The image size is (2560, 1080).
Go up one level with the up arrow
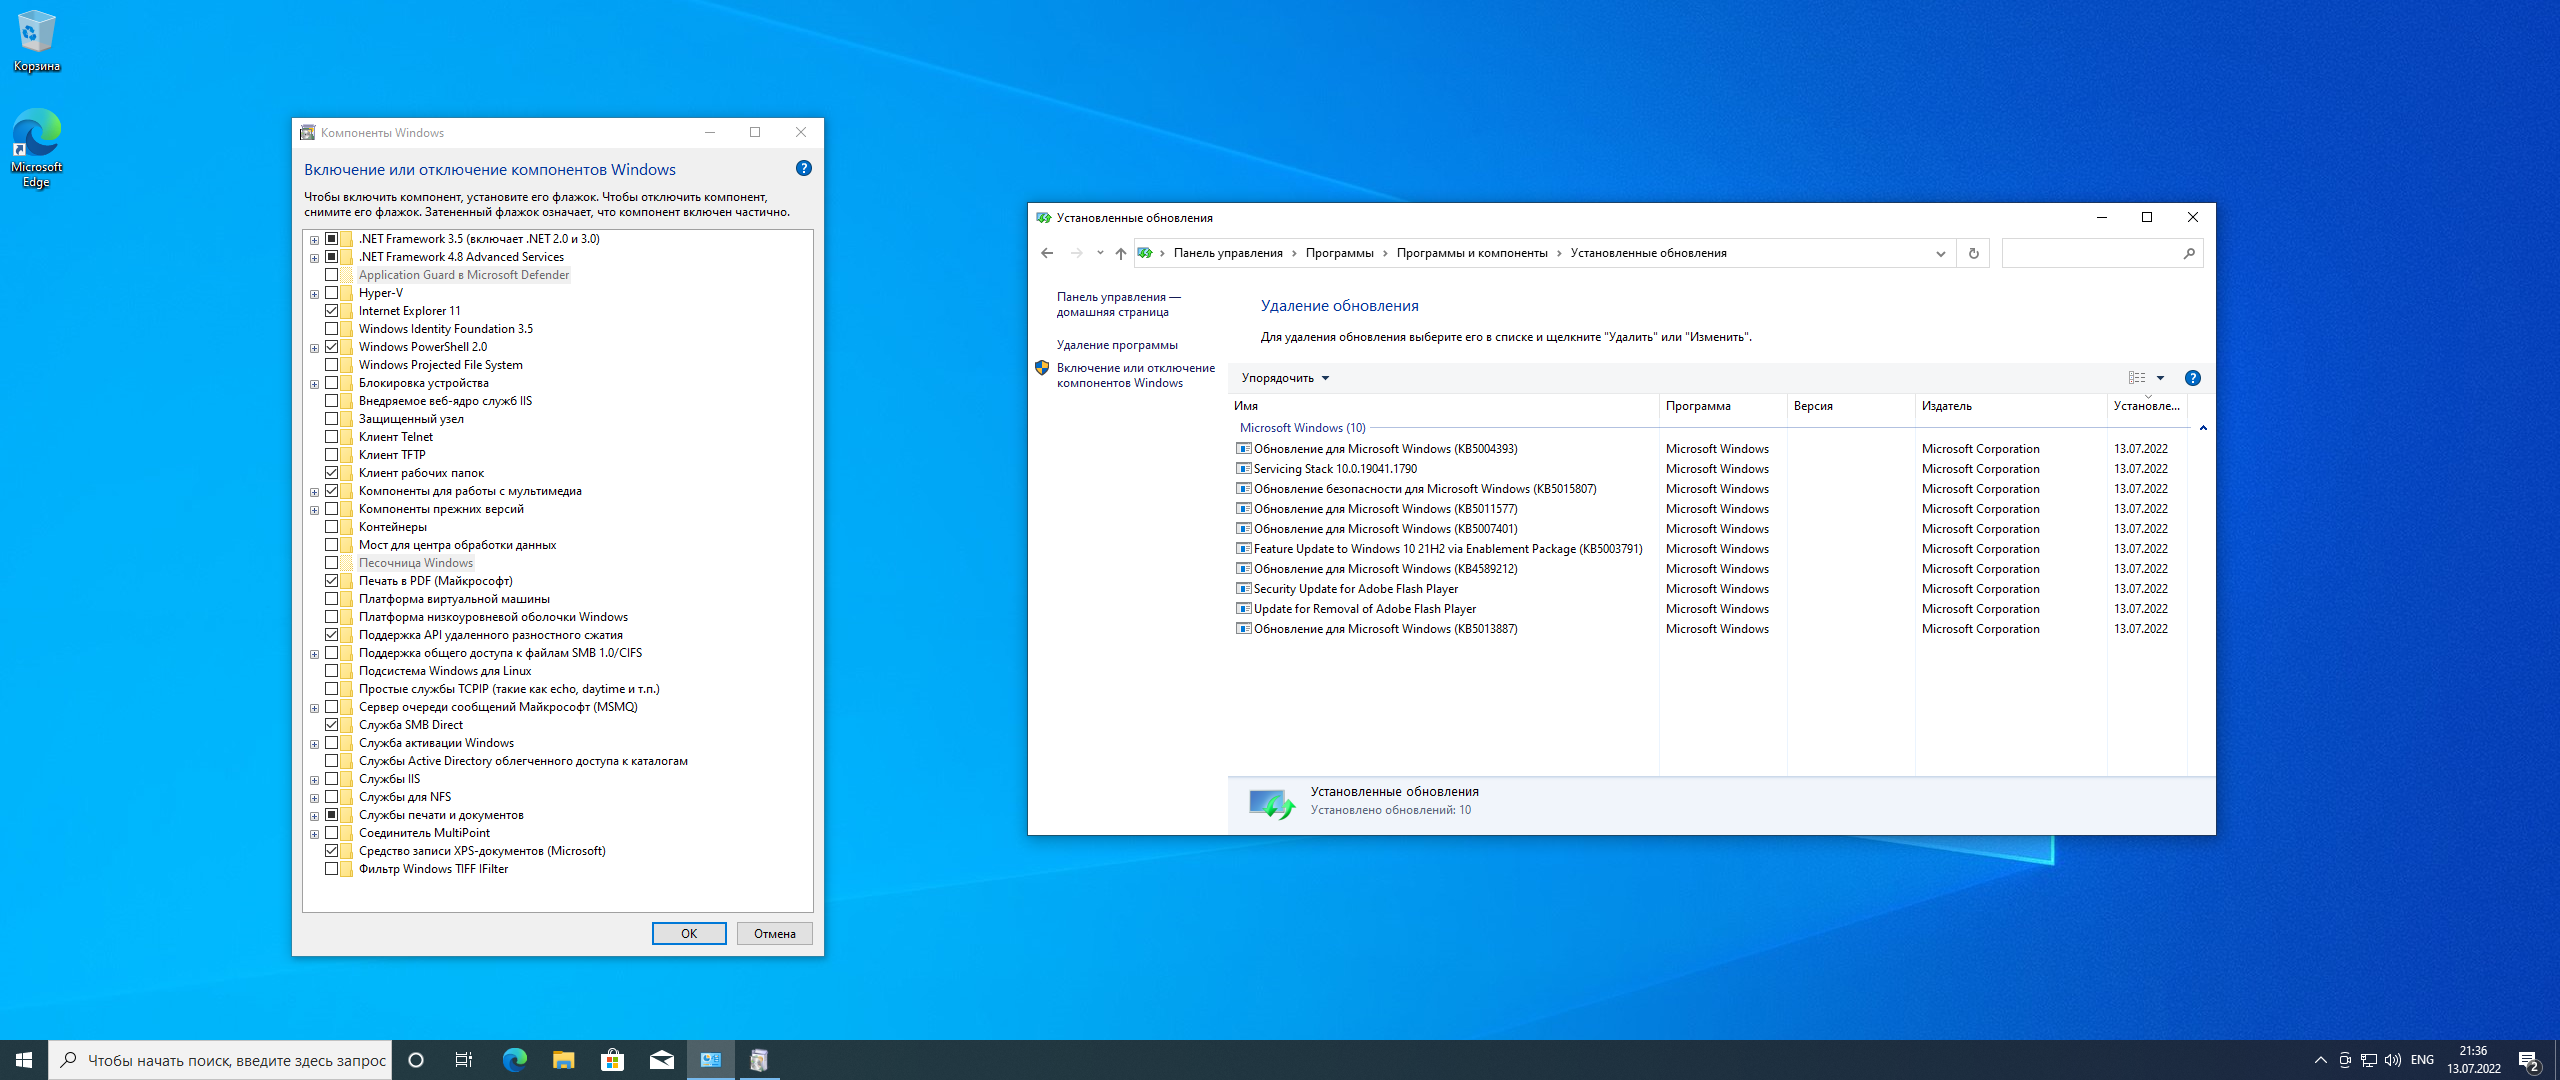1120,253
